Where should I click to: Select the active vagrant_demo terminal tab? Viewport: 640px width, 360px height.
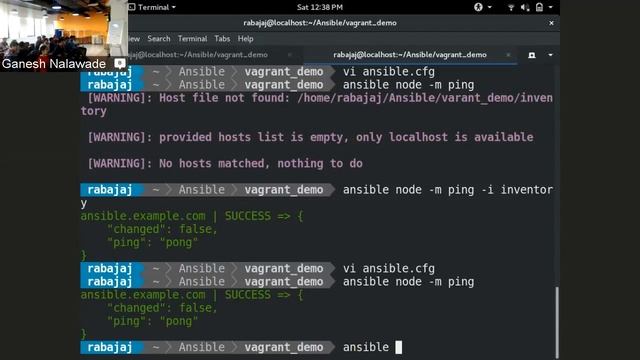[409, 54]
